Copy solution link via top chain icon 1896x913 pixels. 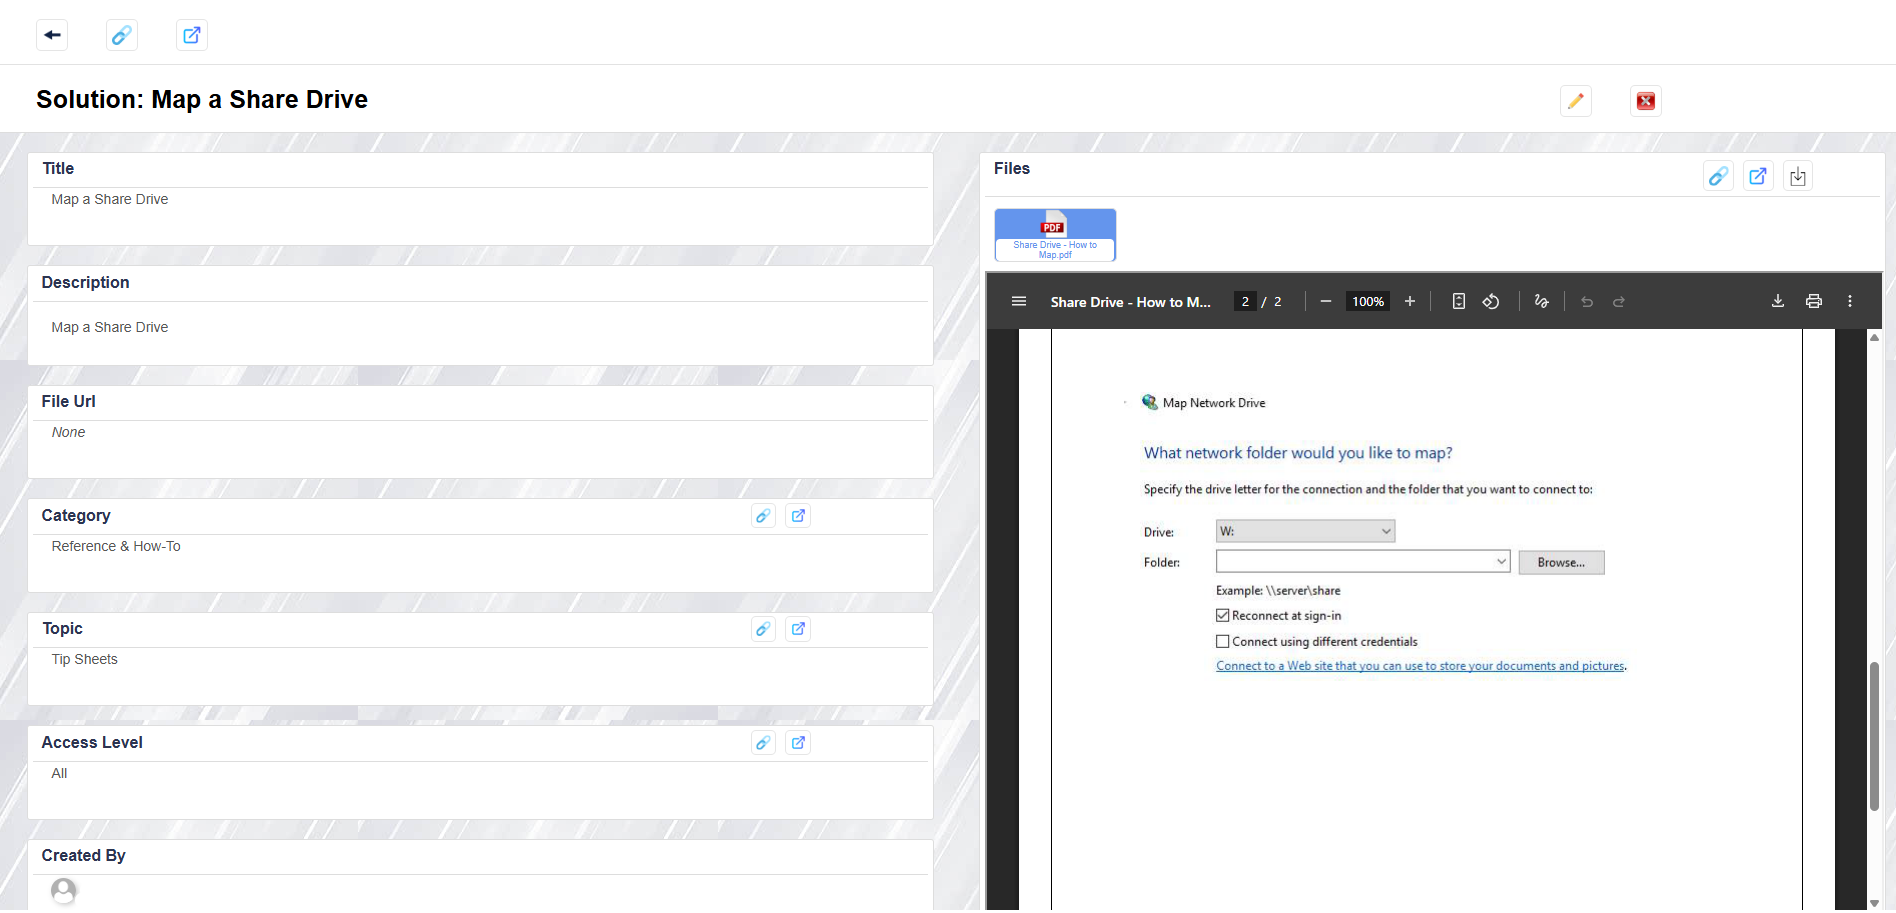tap(121, 35)
